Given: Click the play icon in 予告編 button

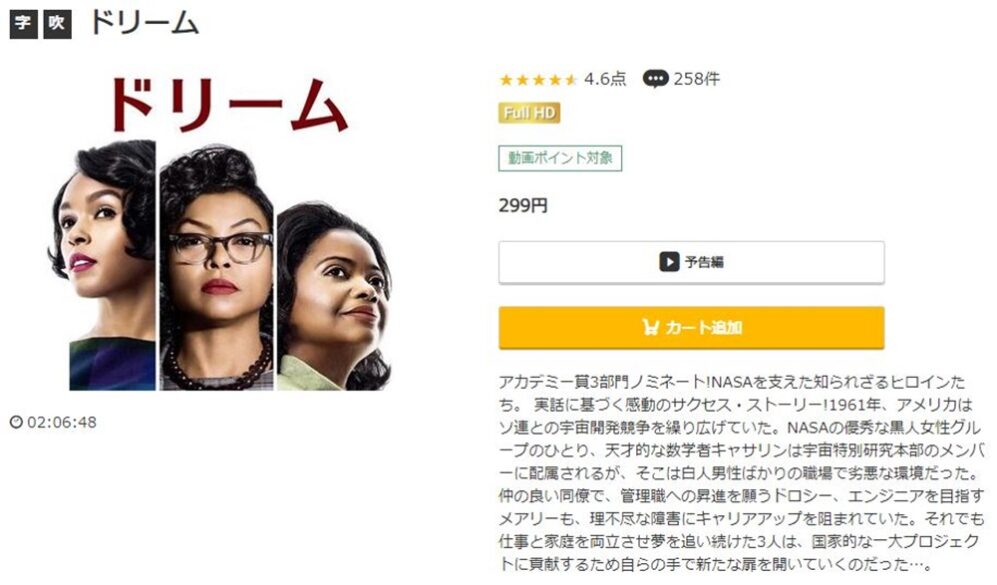Looking at the screenshot, I should pyautogui.click(x=669, y=262).
